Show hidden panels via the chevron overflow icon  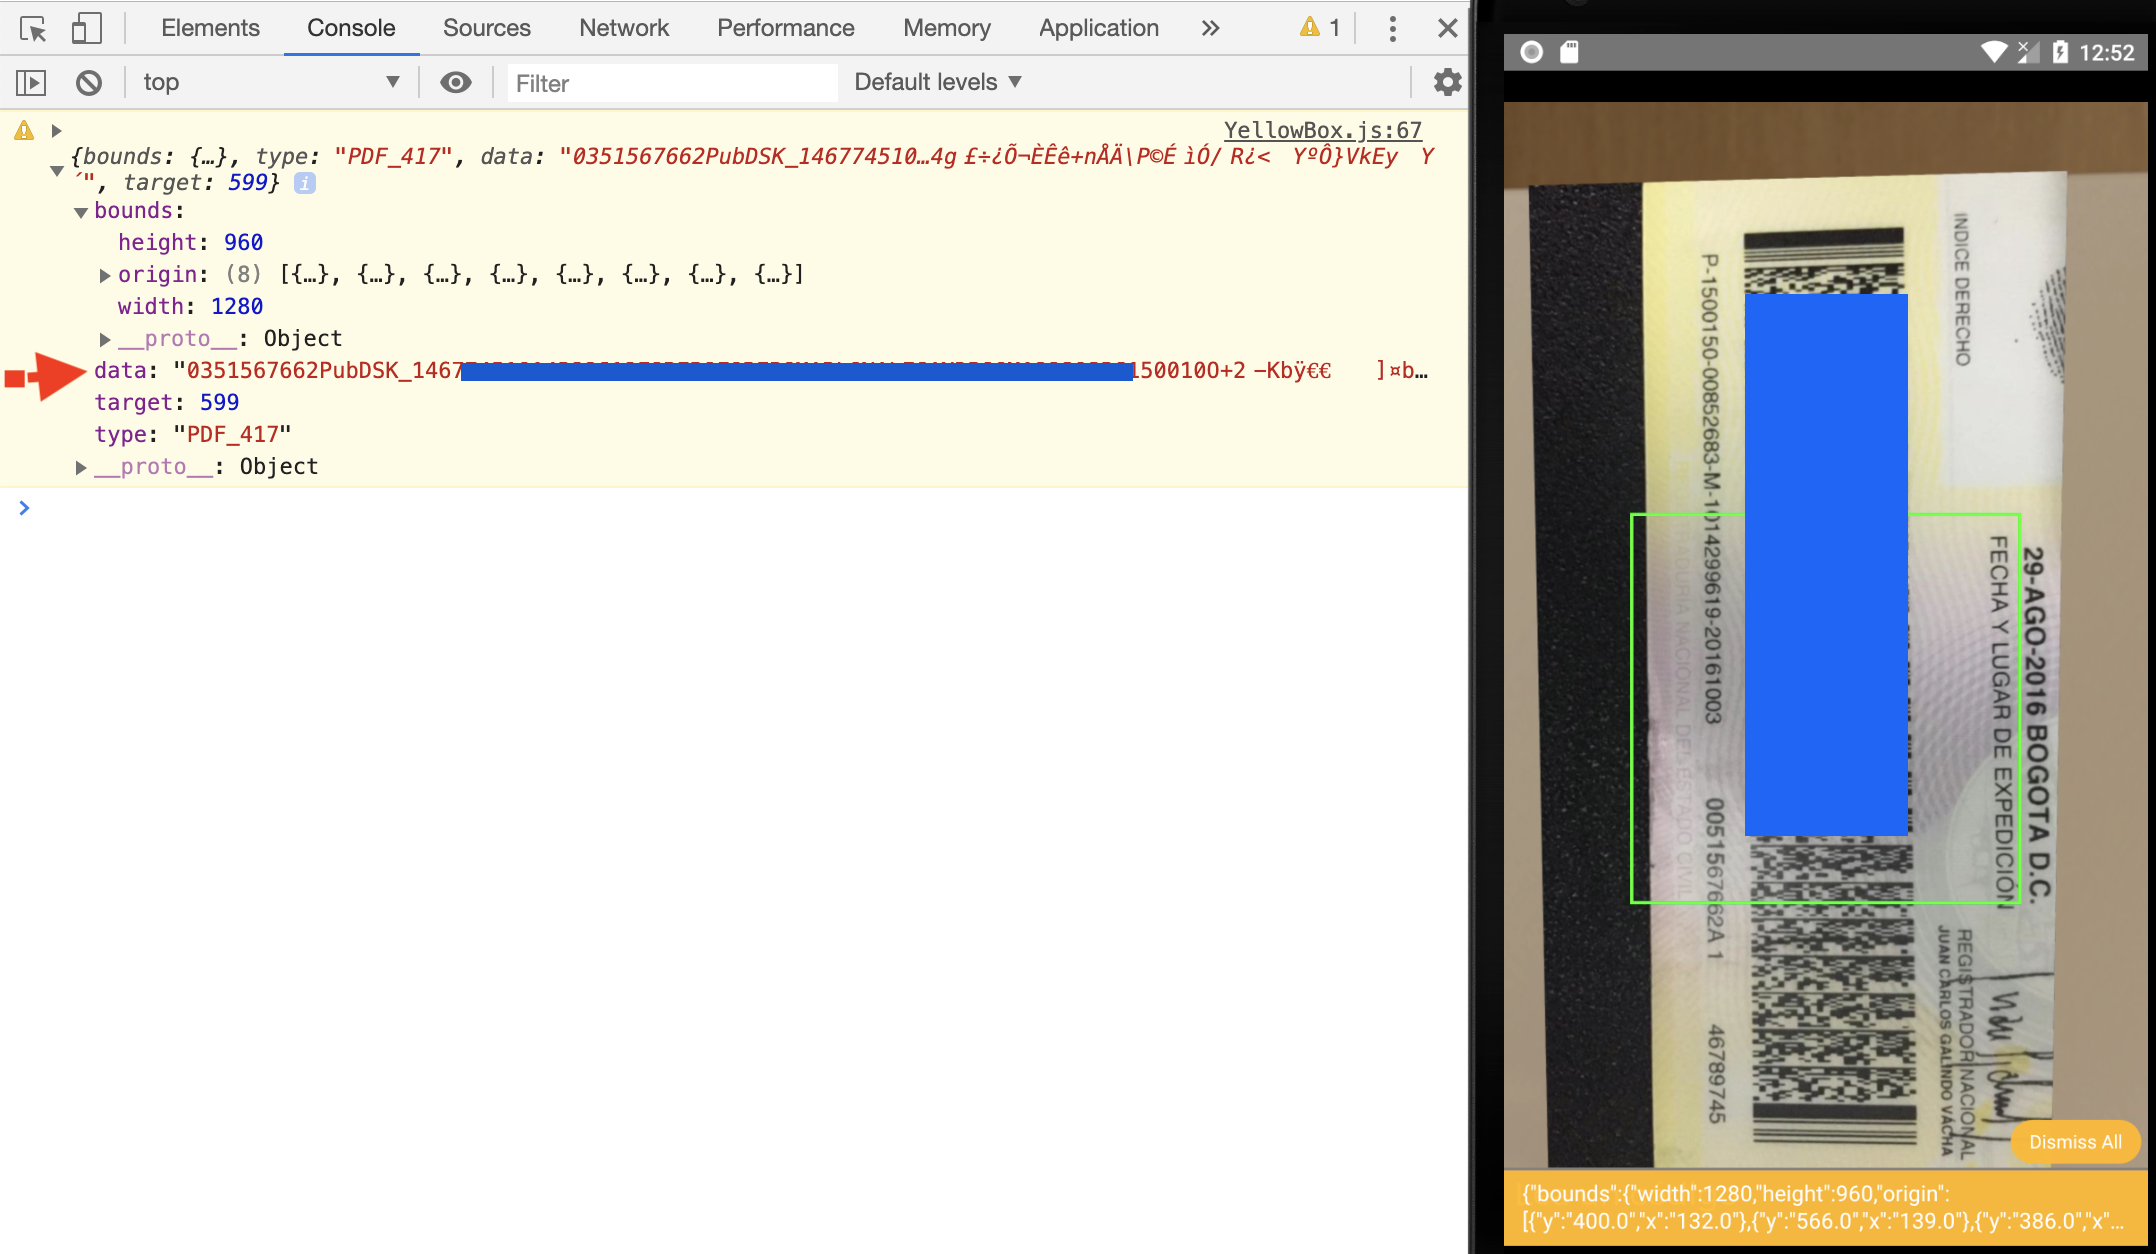[1210, 27]
